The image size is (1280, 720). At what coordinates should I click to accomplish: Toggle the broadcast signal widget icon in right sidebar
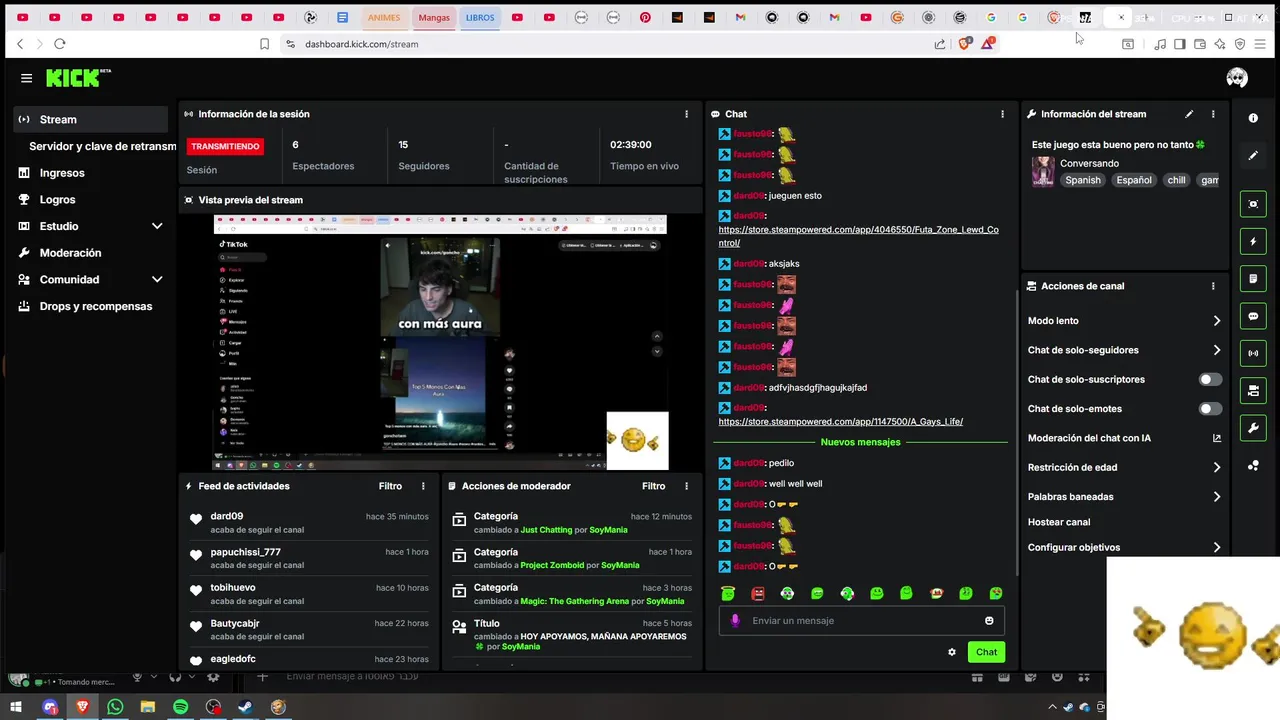coord(1253,353)
